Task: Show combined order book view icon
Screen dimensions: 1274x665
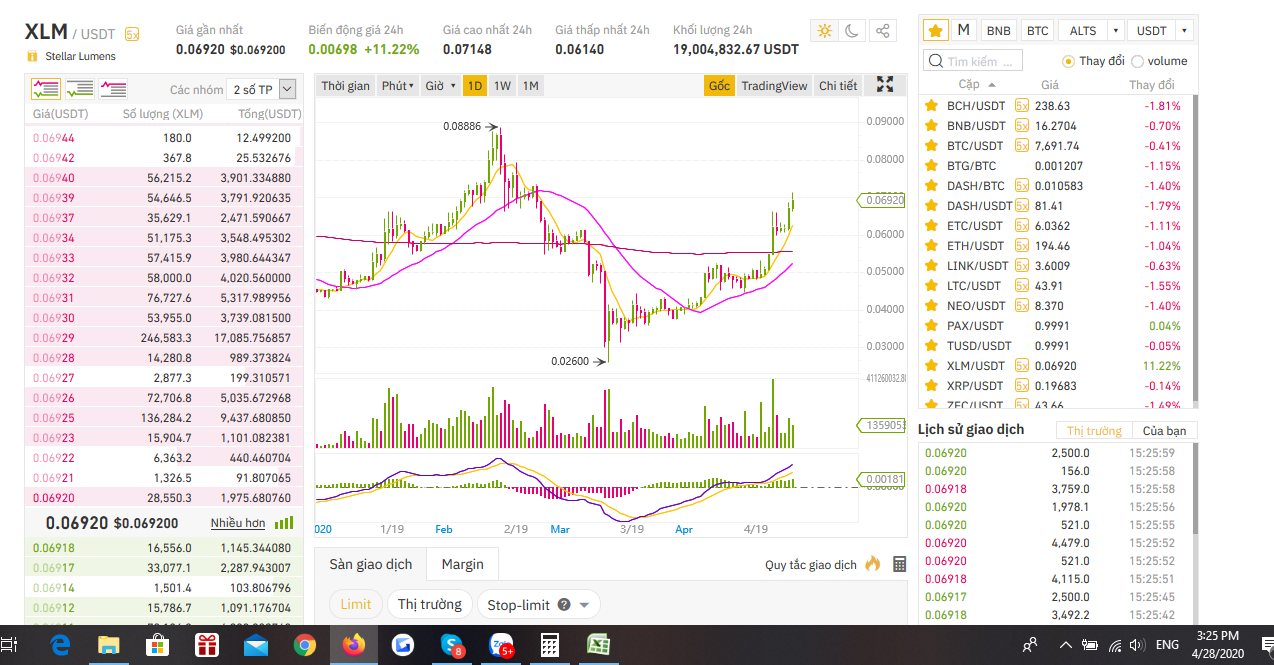Action: [x=45, y=89]
